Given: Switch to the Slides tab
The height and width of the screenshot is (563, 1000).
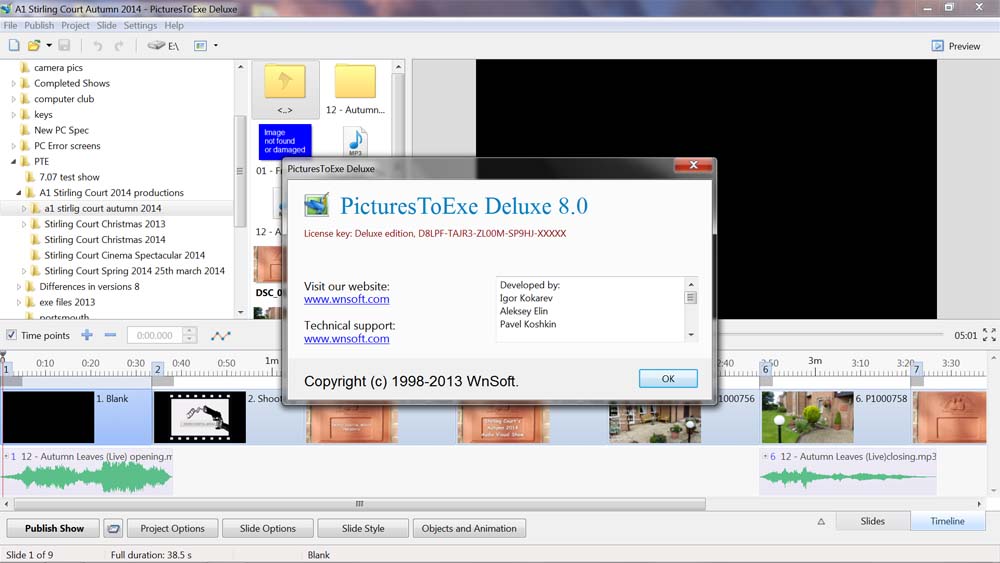Looking at the screenshot, I should [872, 521].
